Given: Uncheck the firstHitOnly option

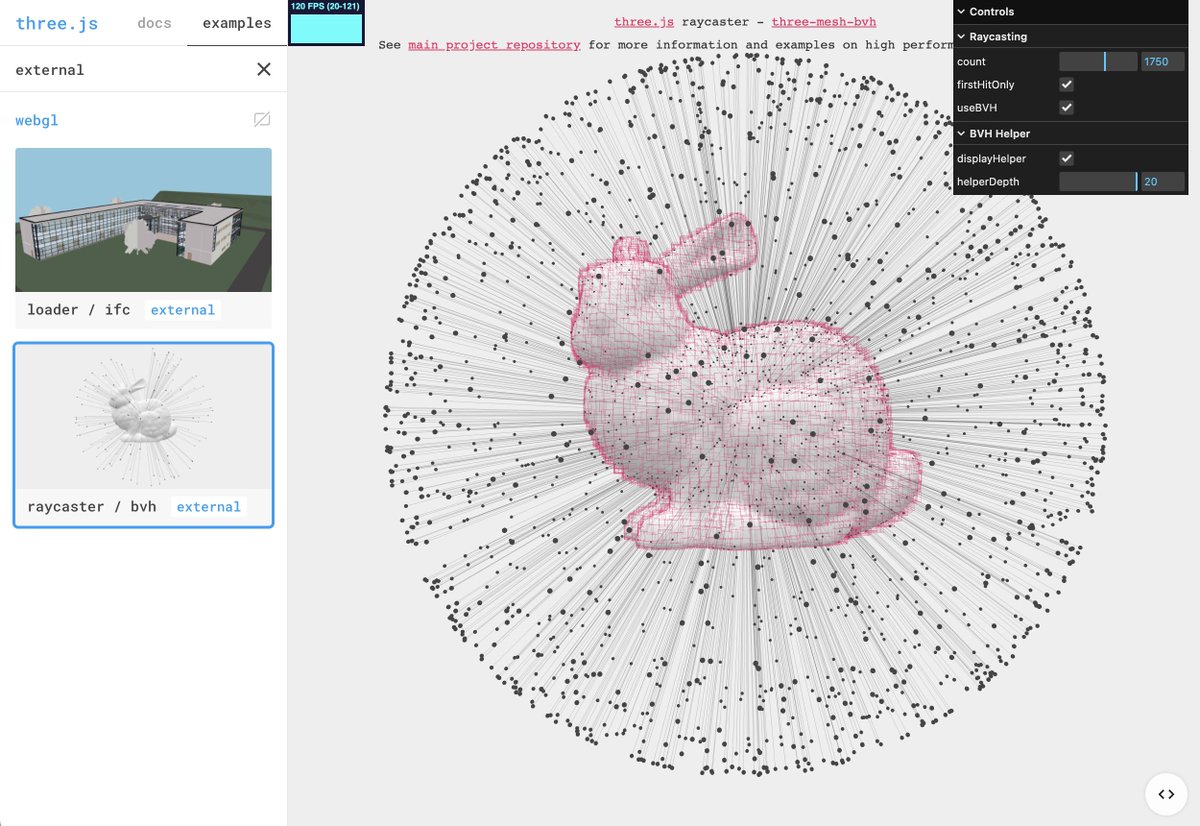Looking at the screenshot, I should point(1066,84).
